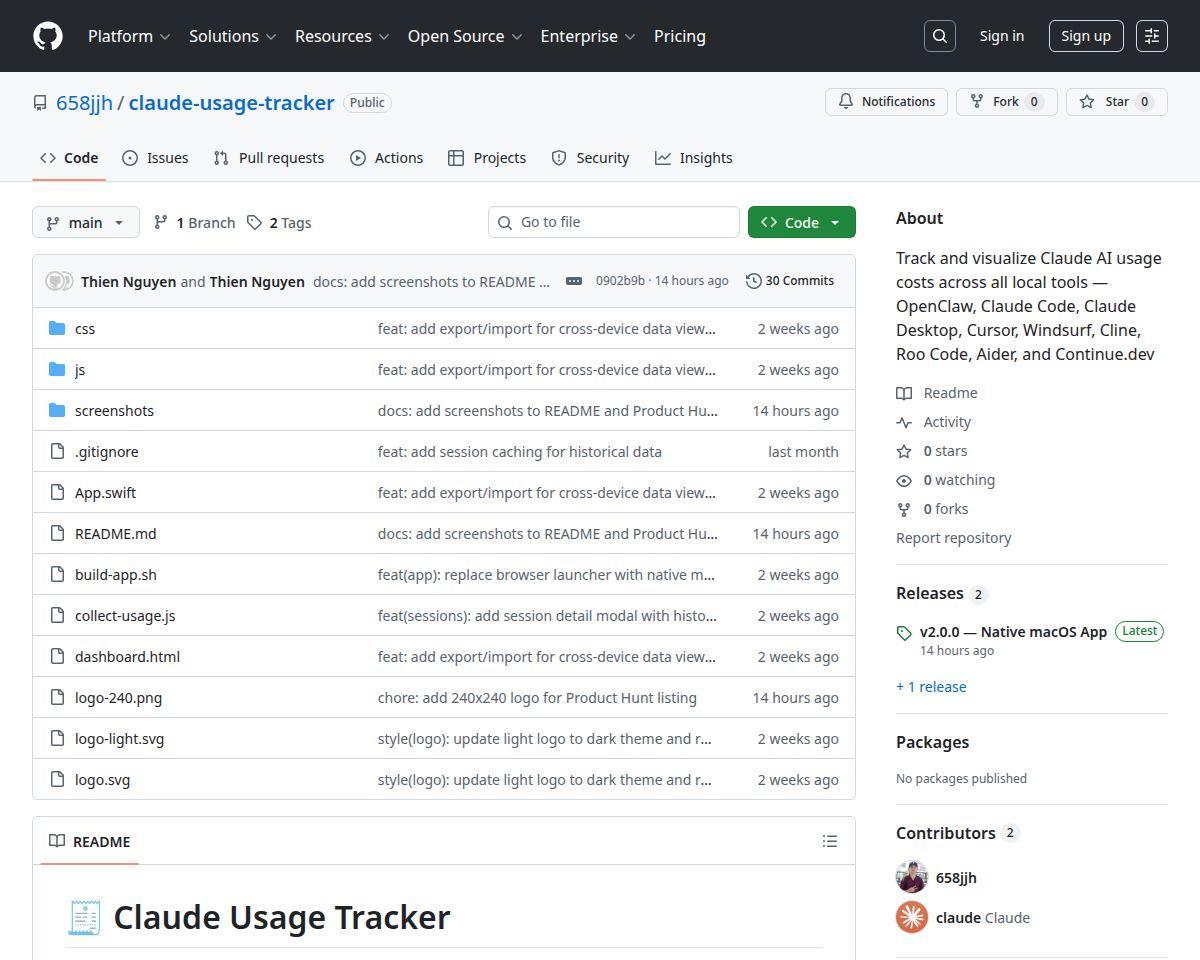This screenshot has width=1200, height=960.
Task: Expand commit message with ellipsis button
Action: coord(574,281)
